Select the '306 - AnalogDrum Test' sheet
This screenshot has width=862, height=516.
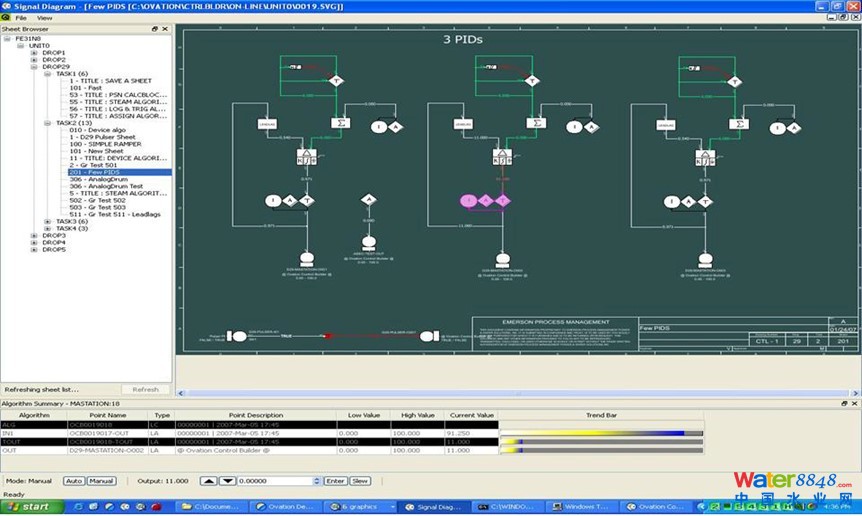pyautogui.click(x=106, y=186)
